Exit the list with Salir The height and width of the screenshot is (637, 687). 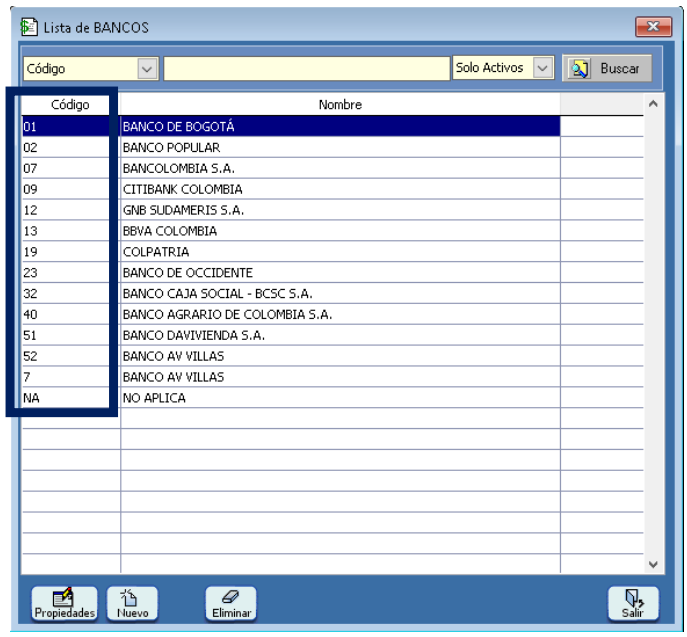coord(633,604)
